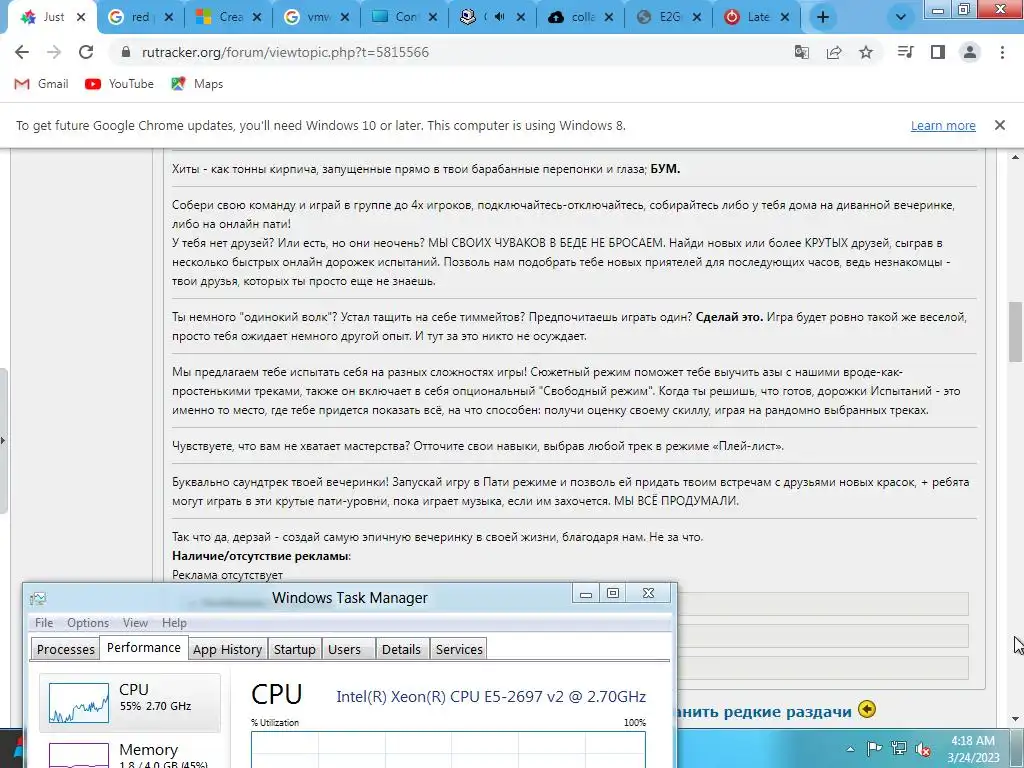Screen dimensions: 1024x768
Task: Expand tab search dropdown arrow
Action: [901, 18]
